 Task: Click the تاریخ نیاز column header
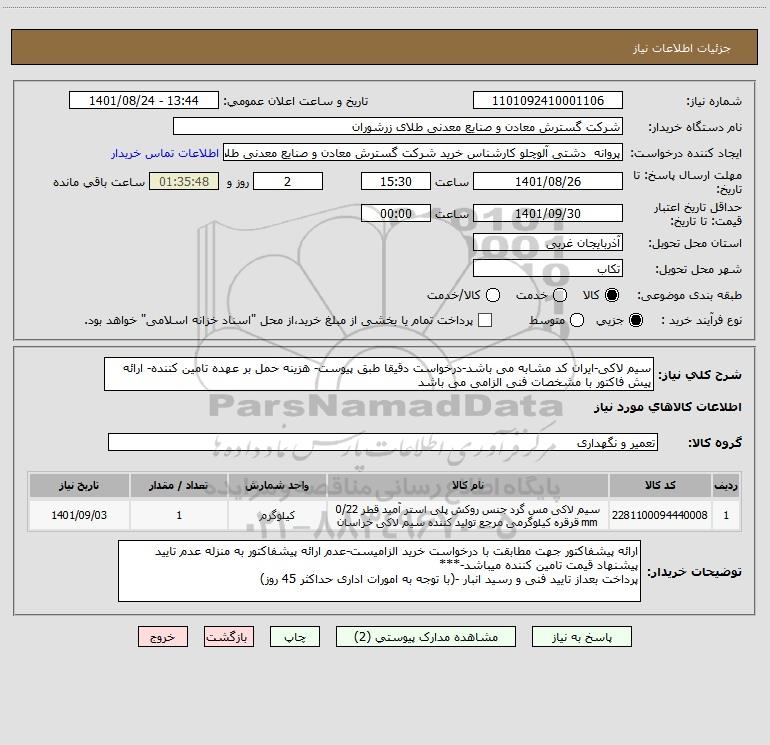[79, 486]
